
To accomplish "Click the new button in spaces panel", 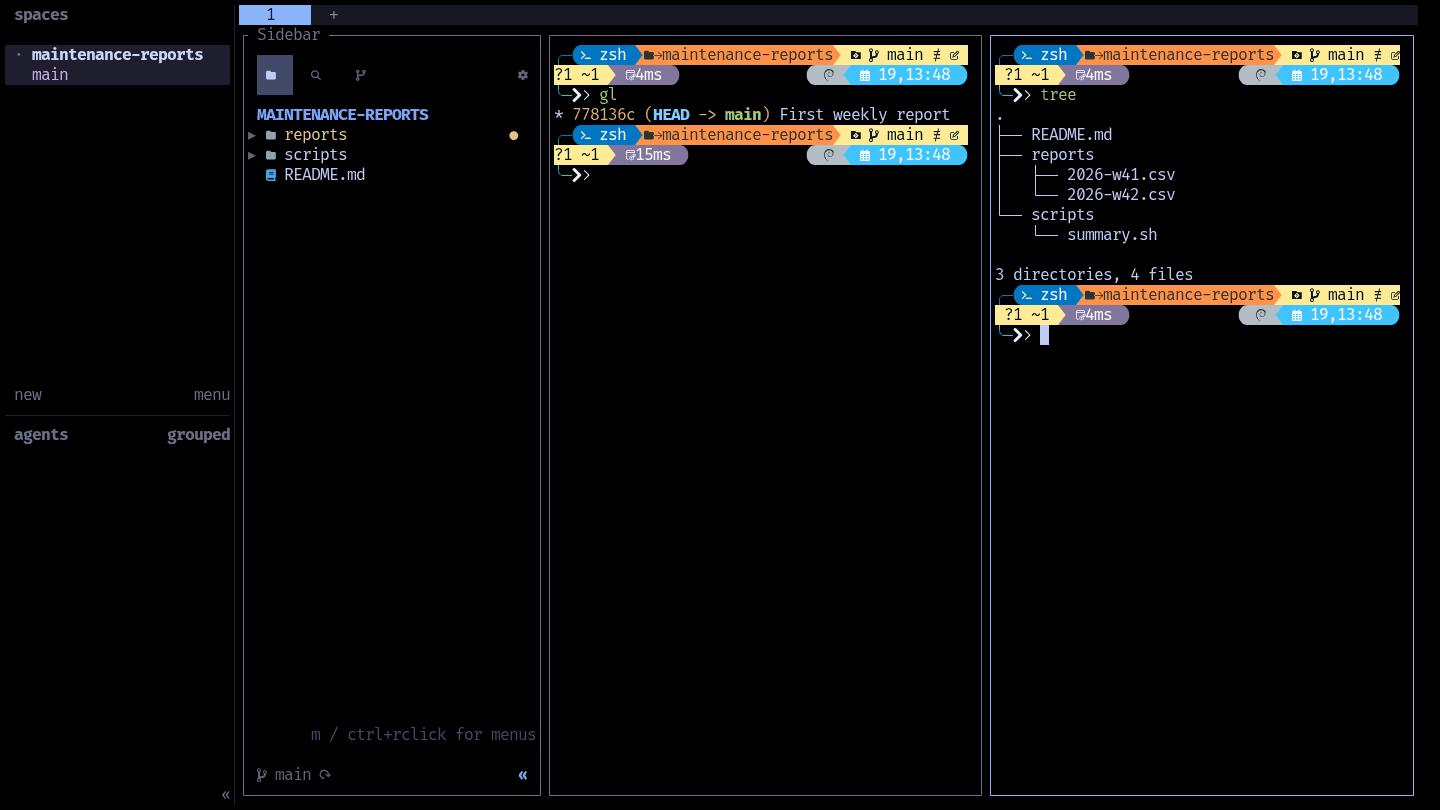I will (x=28, y=395).
